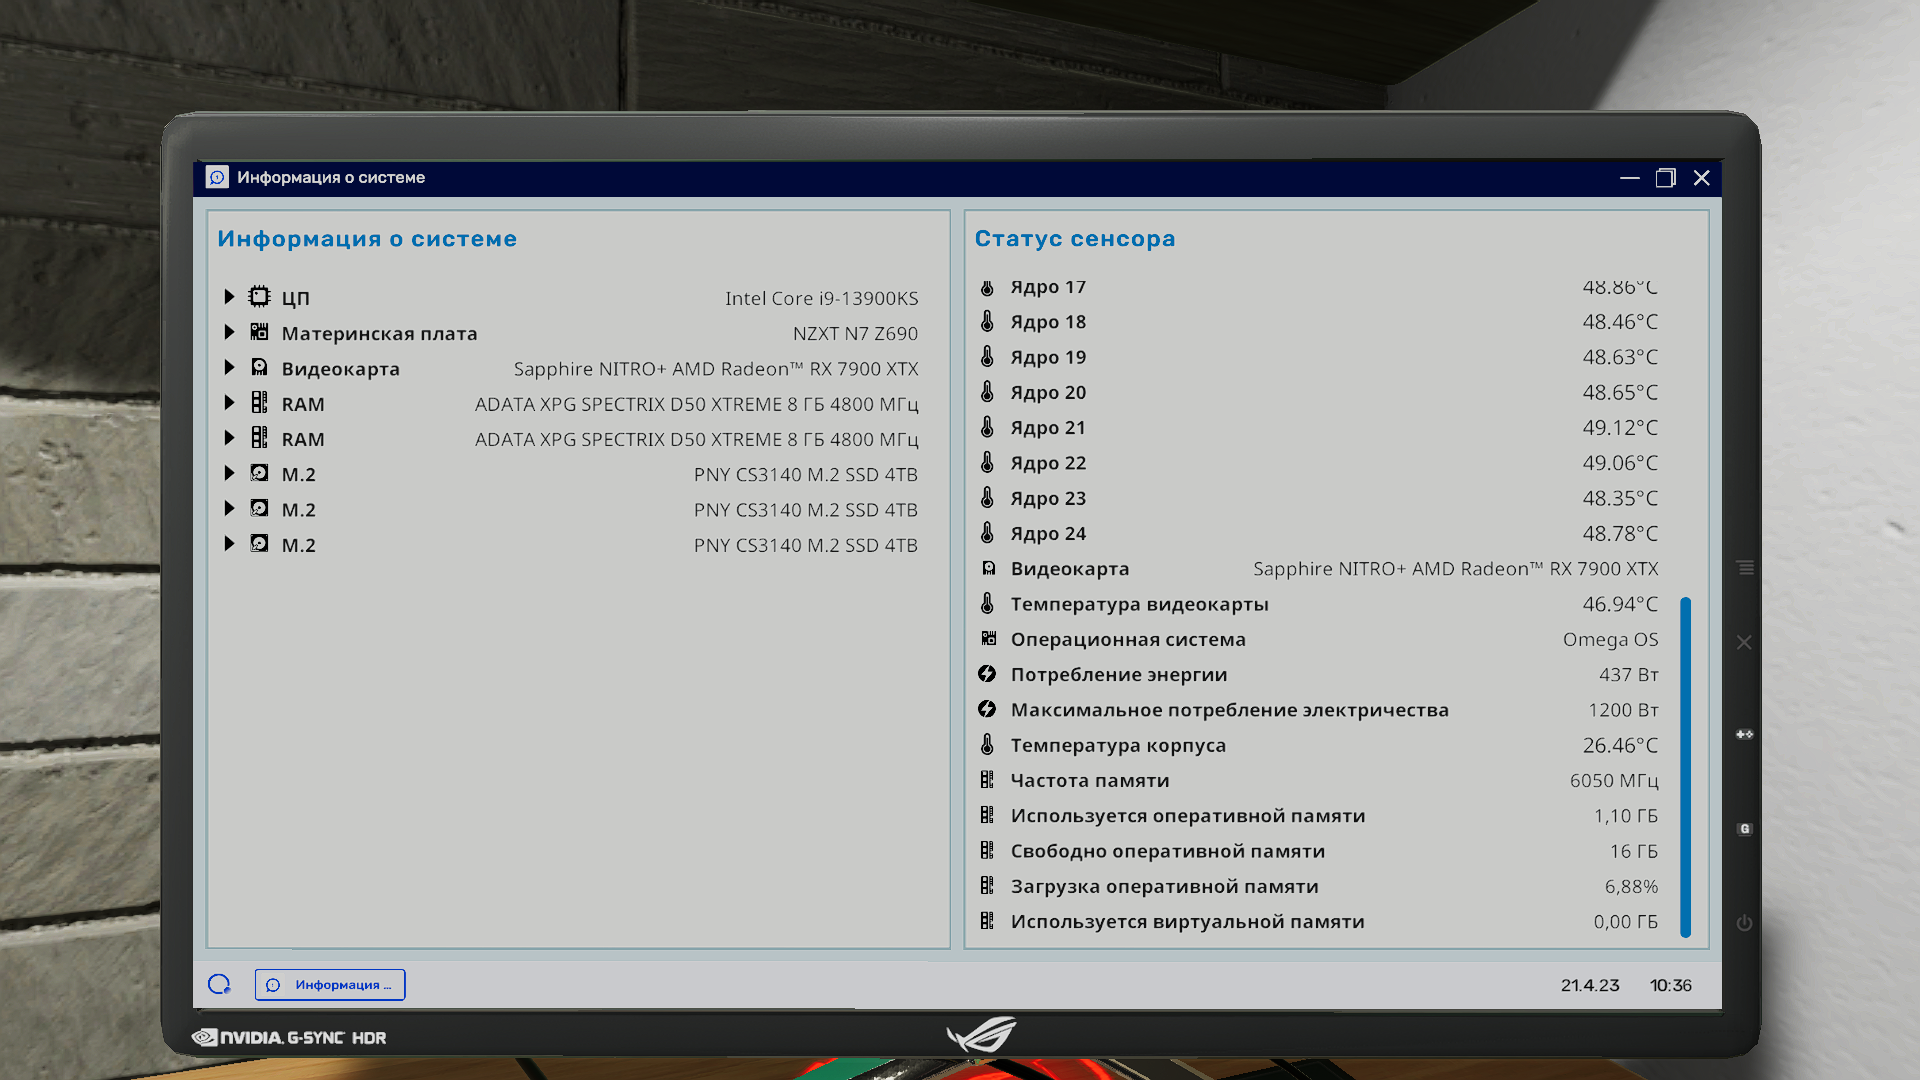Click memory icon for Свободно оперативной памяти
Image resolution: width=1920 pixels, height=1080 pixels.
[x=987, y=850]
